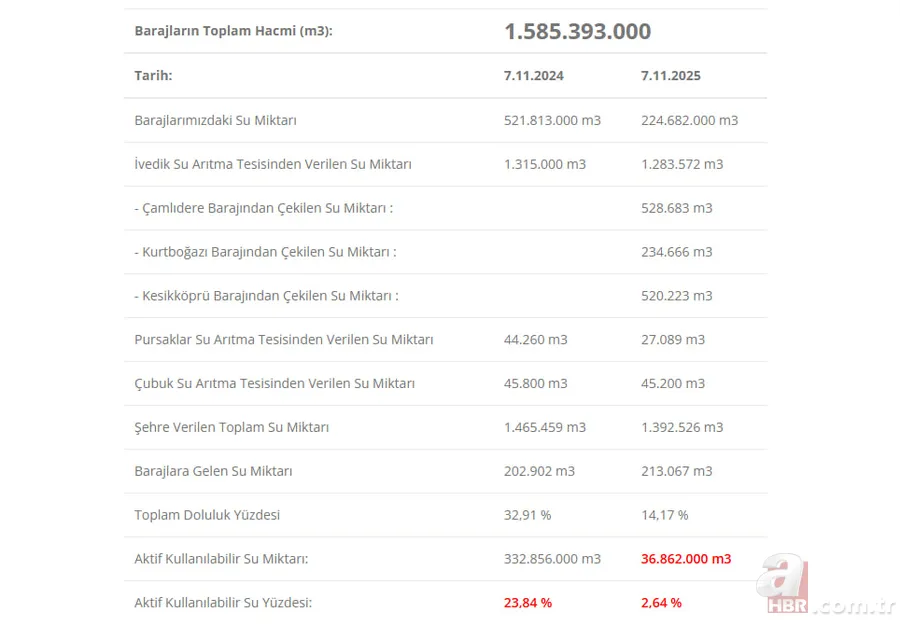Click the red 2,64 % value

click(661, 603)
